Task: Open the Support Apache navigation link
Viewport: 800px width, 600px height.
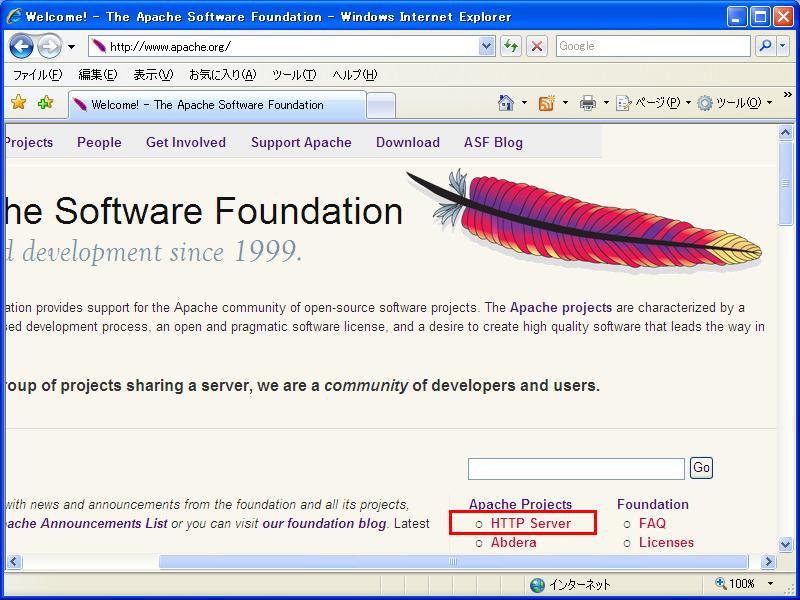Action: [x=301, y=142]
